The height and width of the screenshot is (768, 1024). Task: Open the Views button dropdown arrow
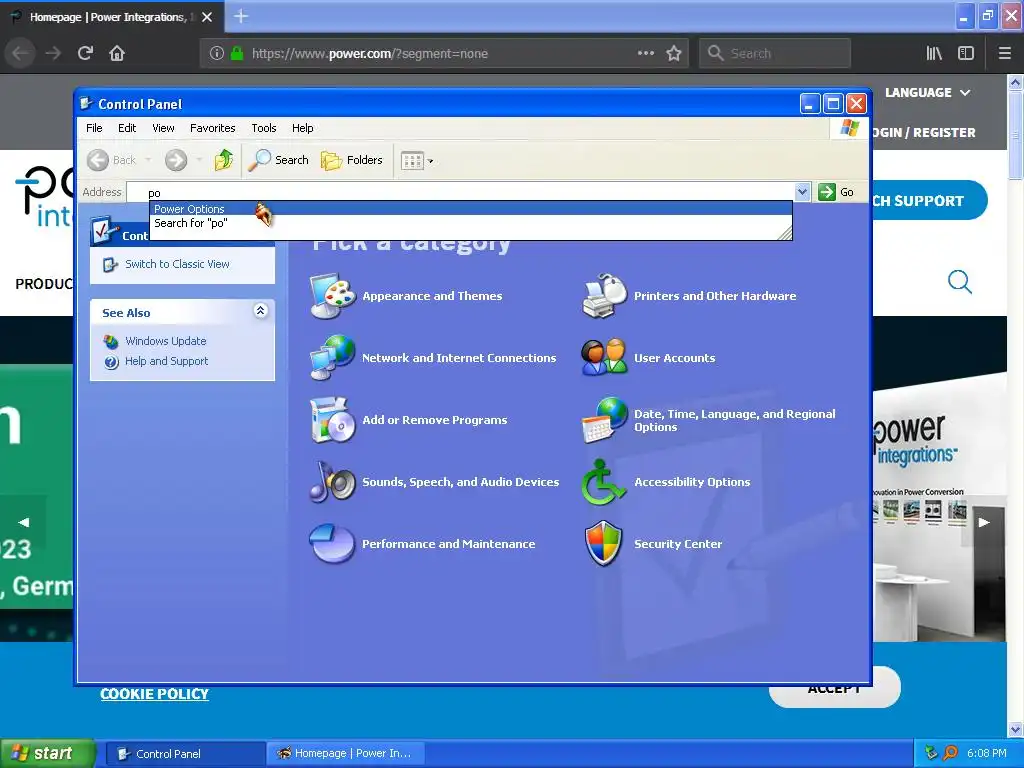pyautogui.click(x=430, y=161)
